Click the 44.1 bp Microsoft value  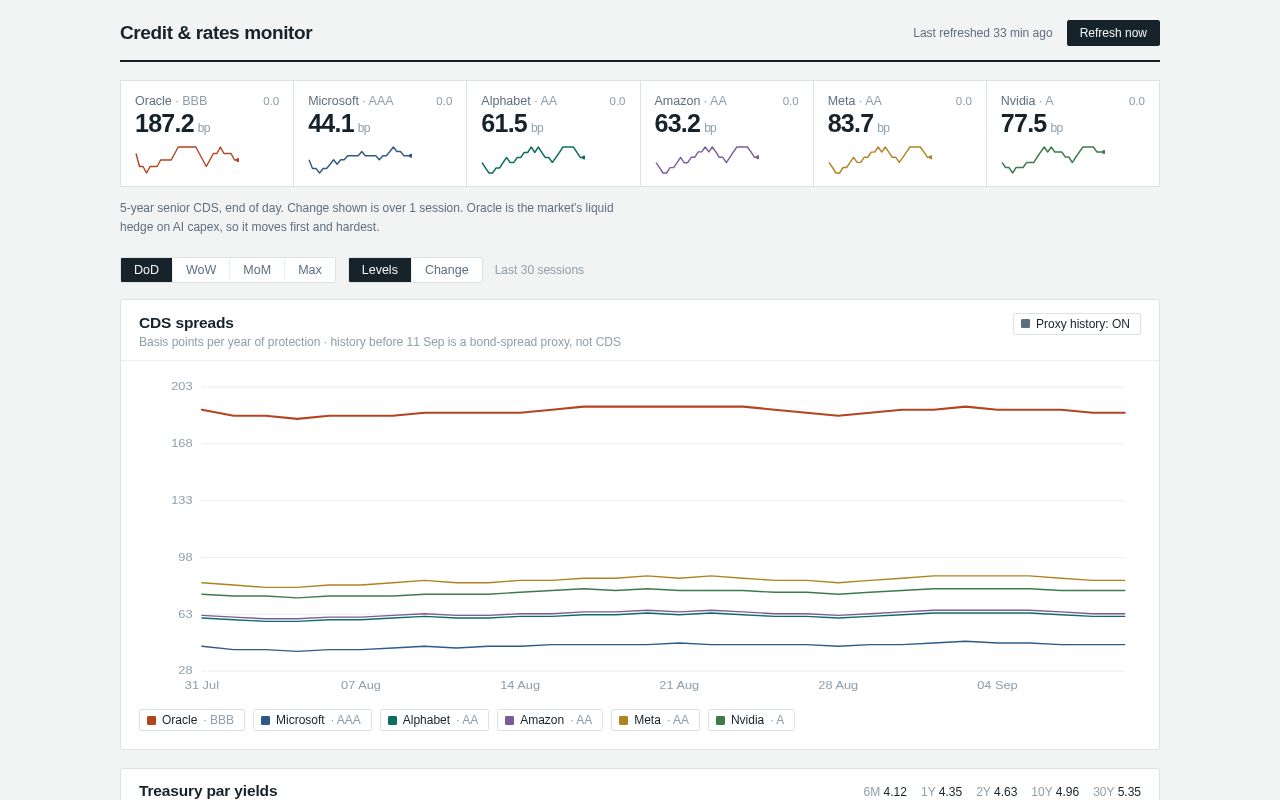pyautogui.click(x=339, y=124)
